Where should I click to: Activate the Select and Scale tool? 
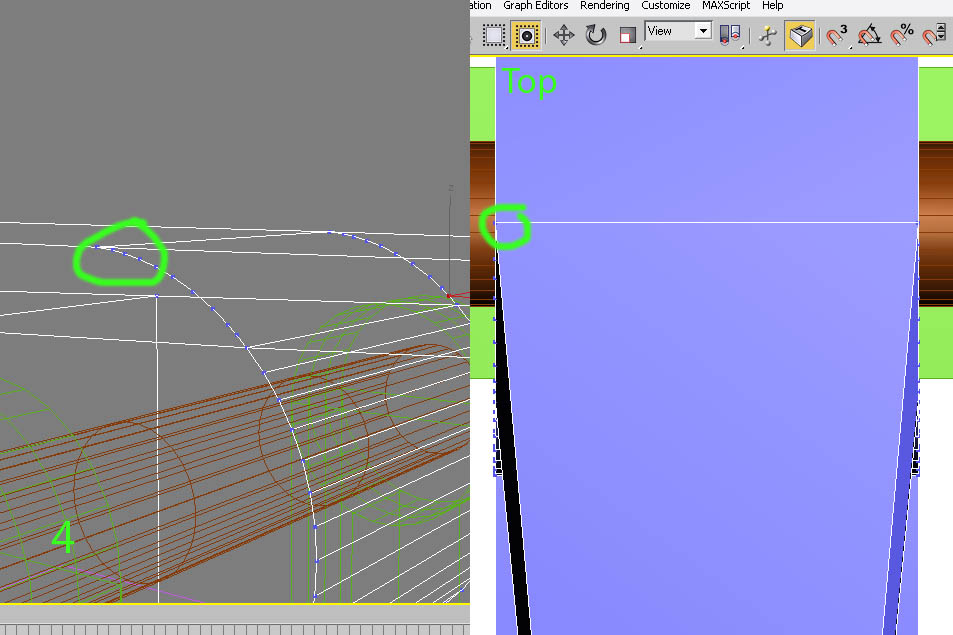627,35
